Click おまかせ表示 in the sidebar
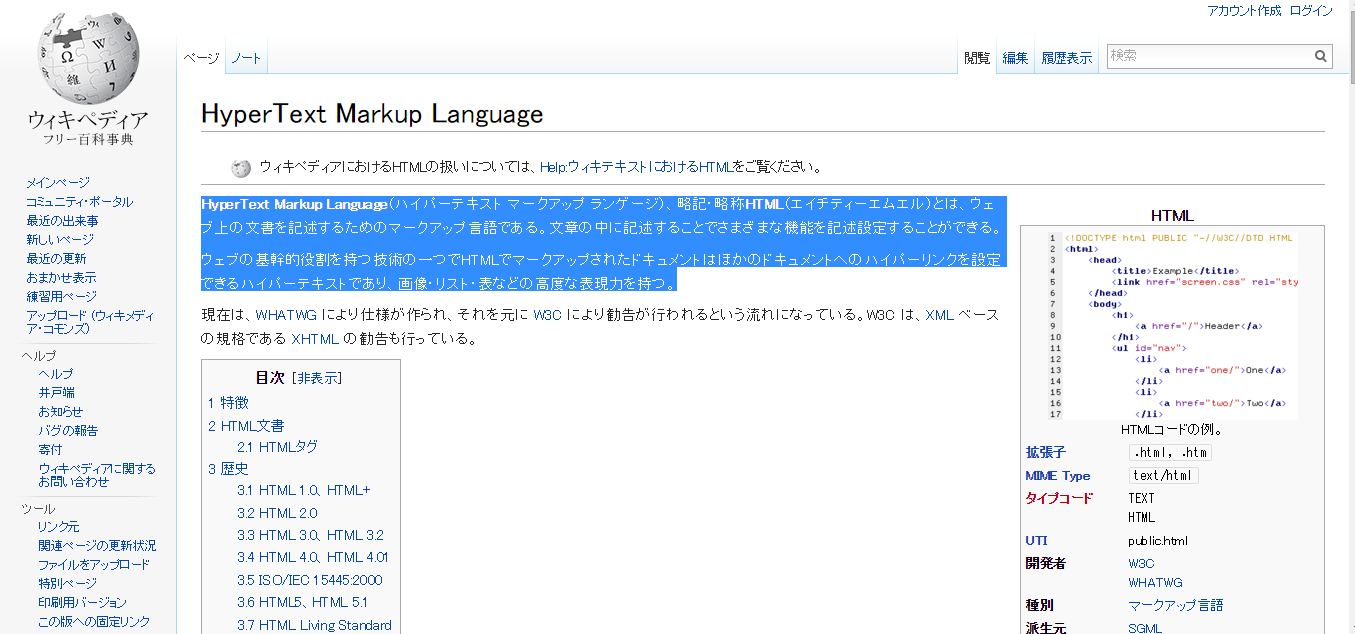Image resolution: width=1355 pixels, height=634 pixels. click(61, 277)
